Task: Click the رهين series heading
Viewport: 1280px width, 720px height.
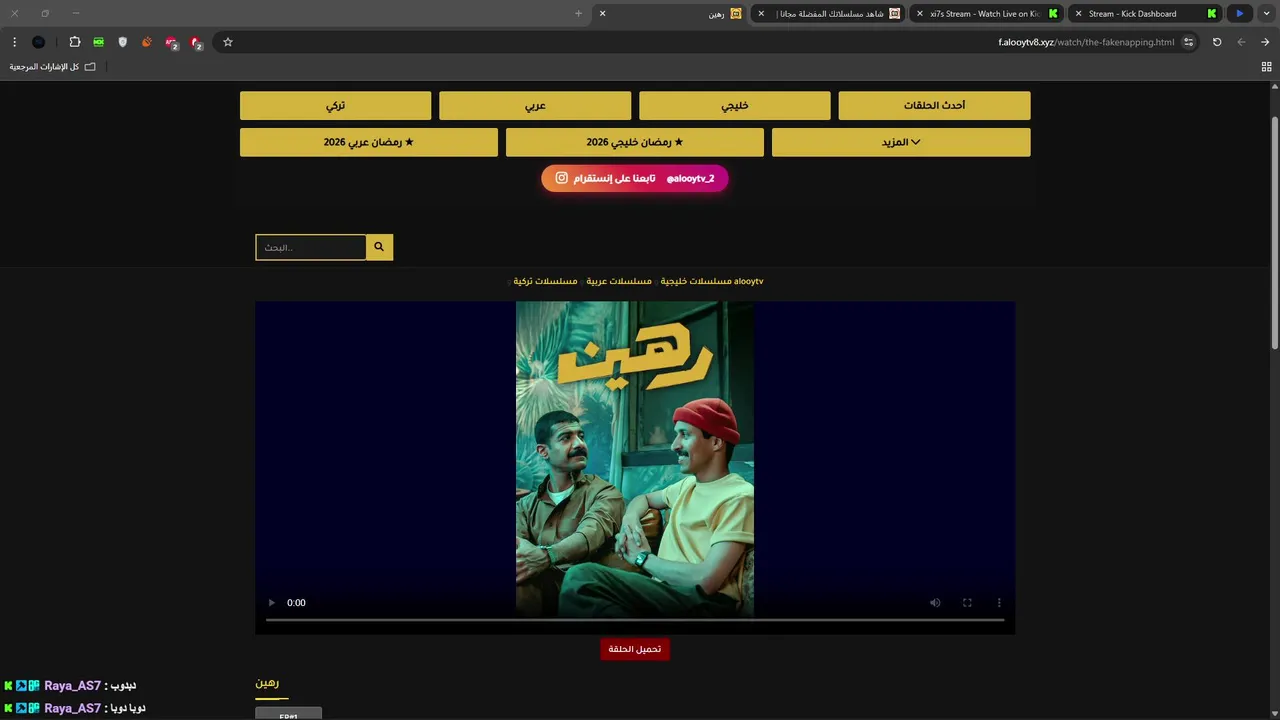Action: [267, 683]
